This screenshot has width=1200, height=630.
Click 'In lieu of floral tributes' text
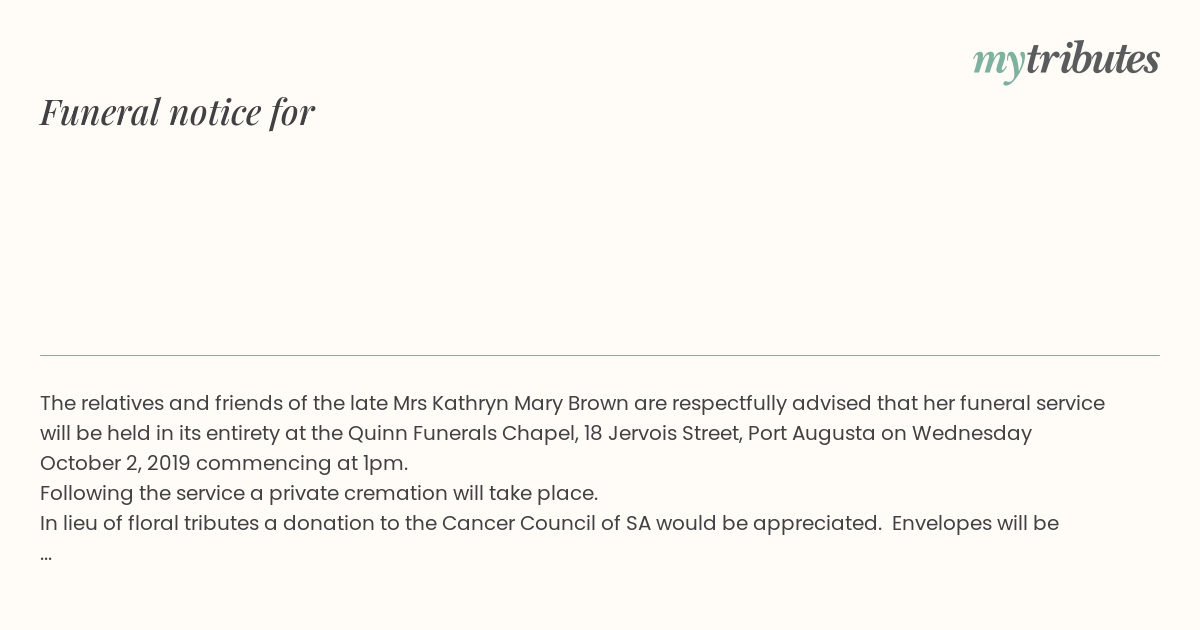(149, 524)
